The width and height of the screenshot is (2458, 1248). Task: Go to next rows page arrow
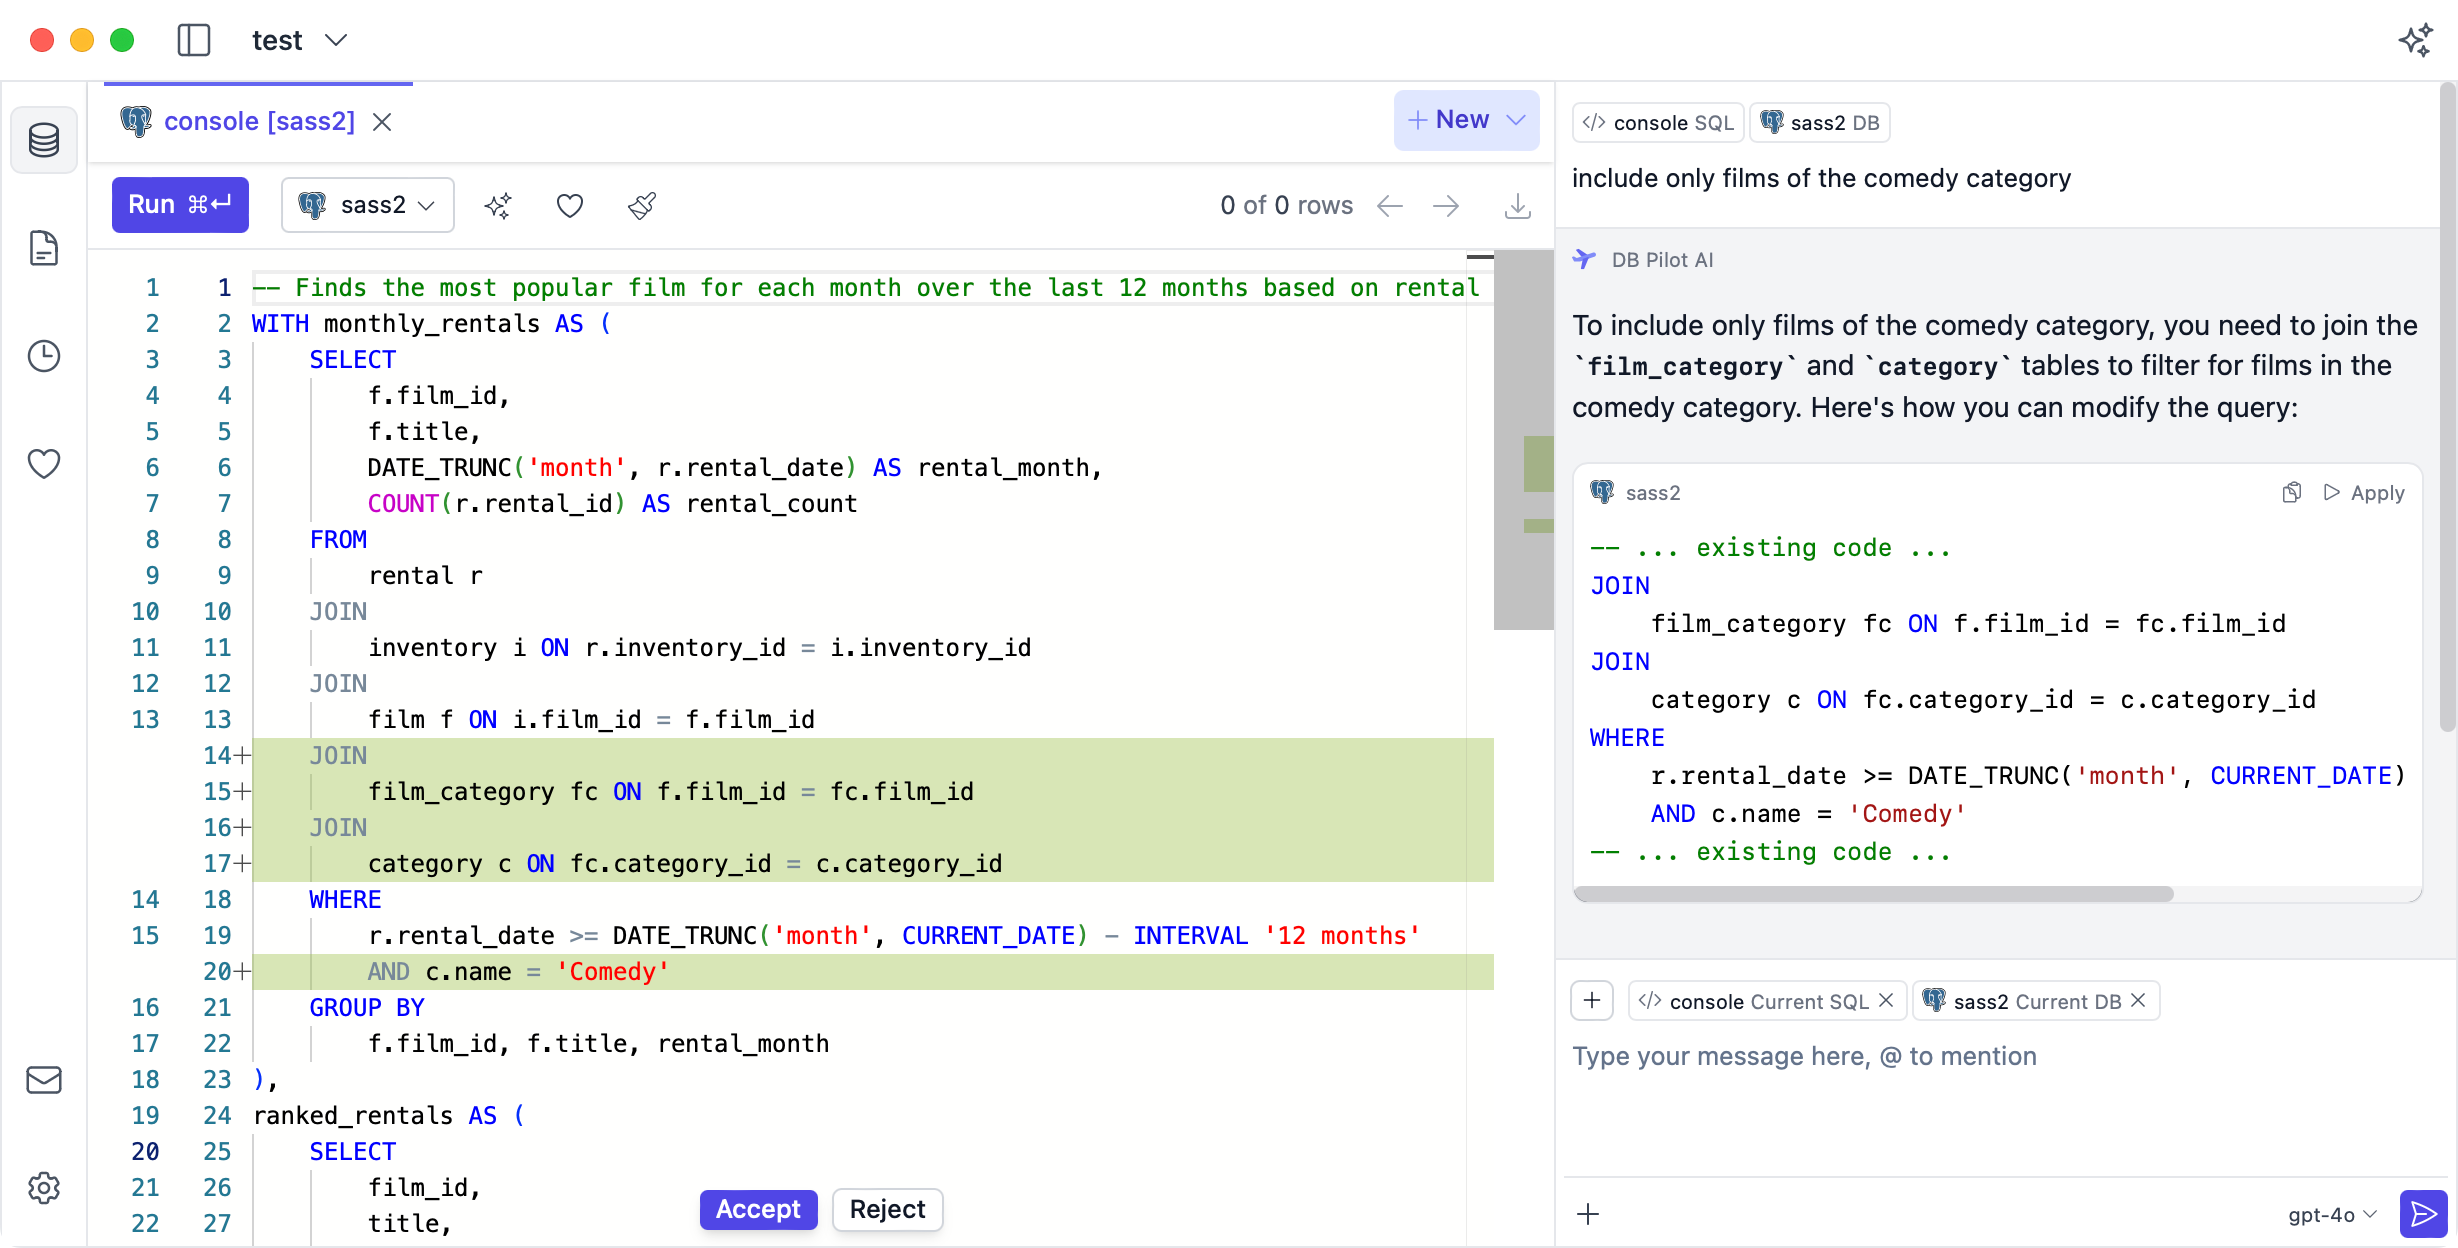coord(1446,206)
